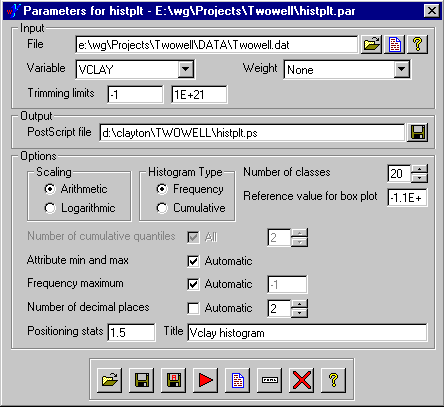Choose PostScript output file via disk icon
The height and width of the screenshot is (407, 444).
coord(418,133)
